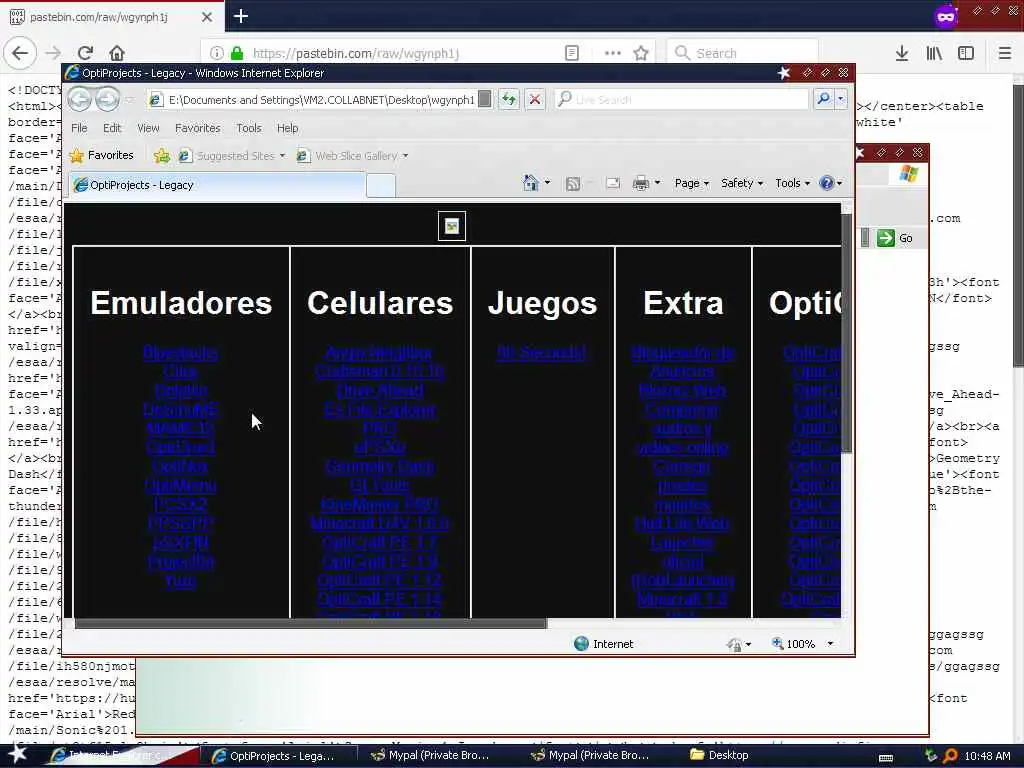This screenshot has width=1024, height=768.
Task: Open IE Help menu
Action: [287, 128]
